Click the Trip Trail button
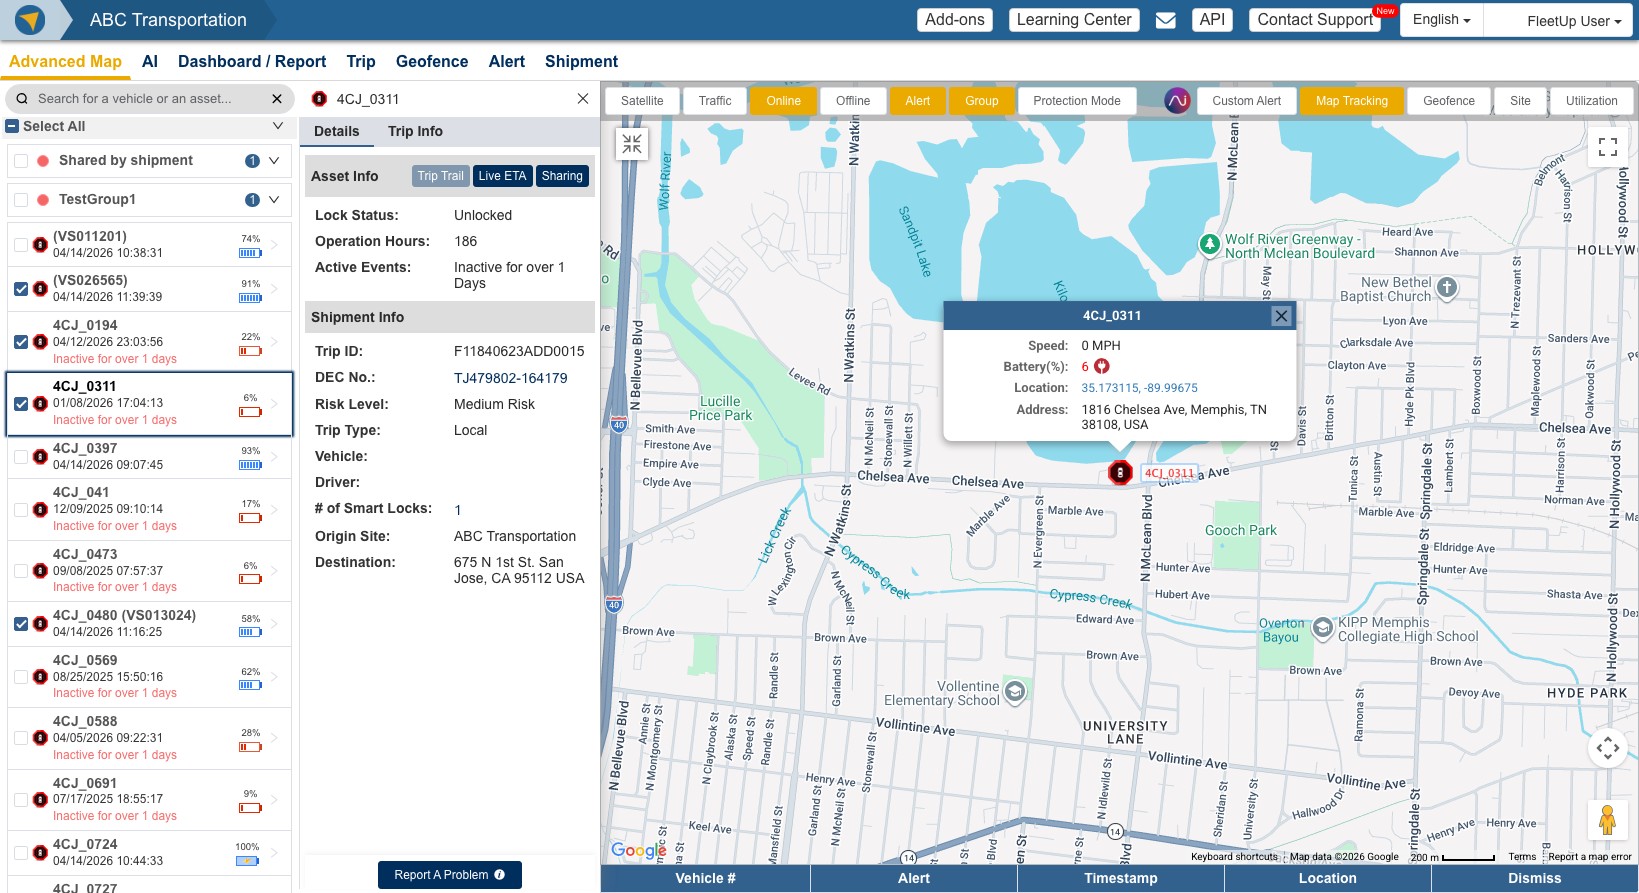 pyautogui.click(x=441, y=176)
